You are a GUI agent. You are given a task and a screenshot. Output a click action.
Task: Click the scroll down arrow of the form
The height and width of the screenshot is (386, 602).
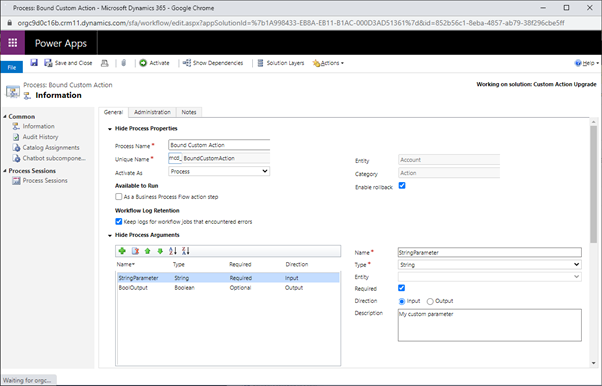point(594,363)
